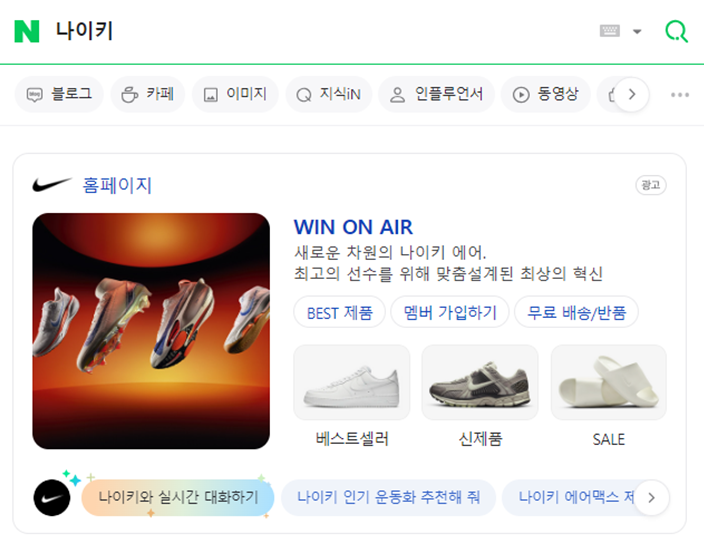
Task: Open the three-dot more options menu
Action: click(x=680, y=95)
